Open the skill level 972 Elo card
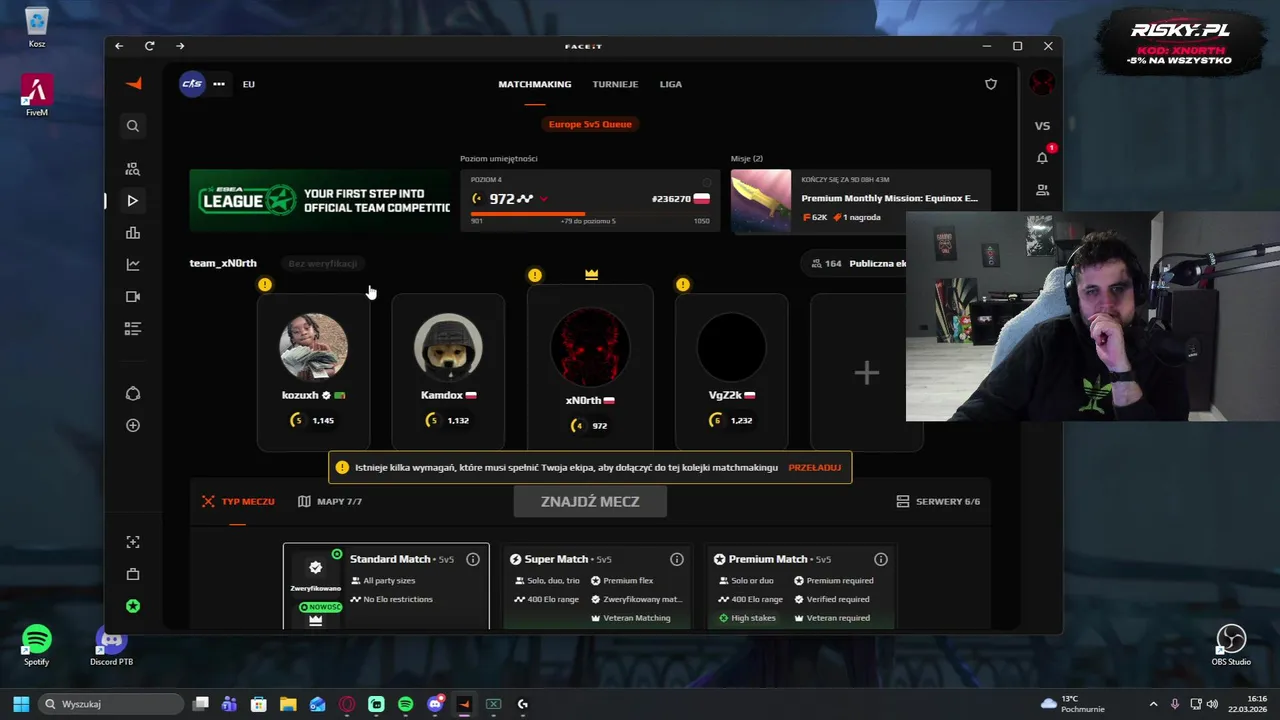The image size is (1280, 720). pos(590,200)
